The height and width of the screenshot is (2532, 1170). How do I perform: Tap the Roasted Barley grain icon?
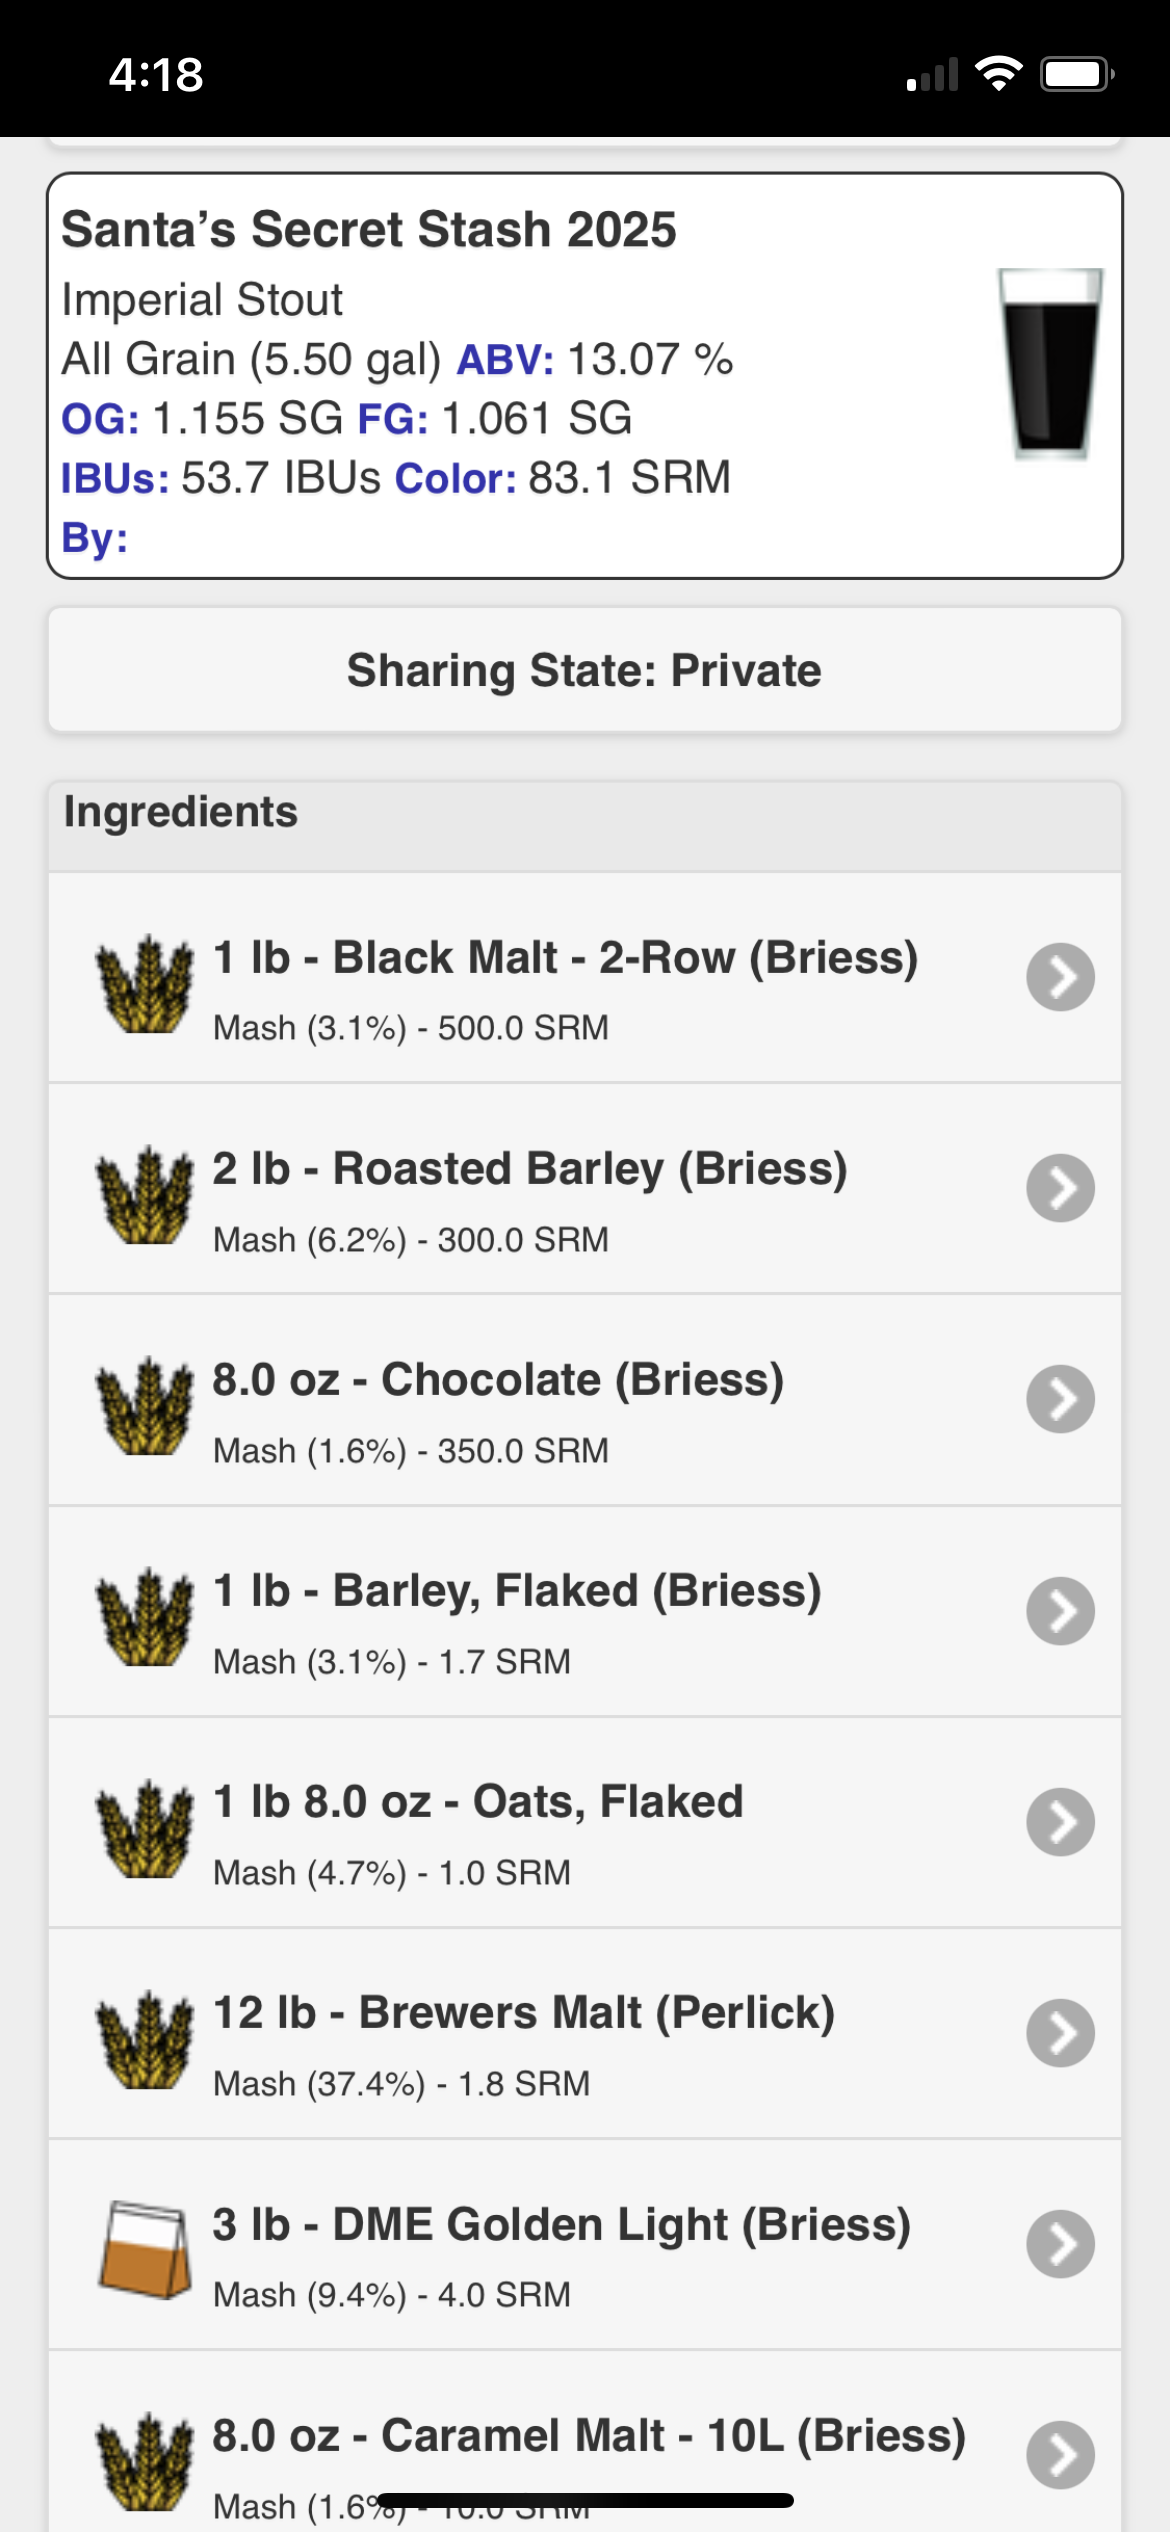[x=145, y=1195]
